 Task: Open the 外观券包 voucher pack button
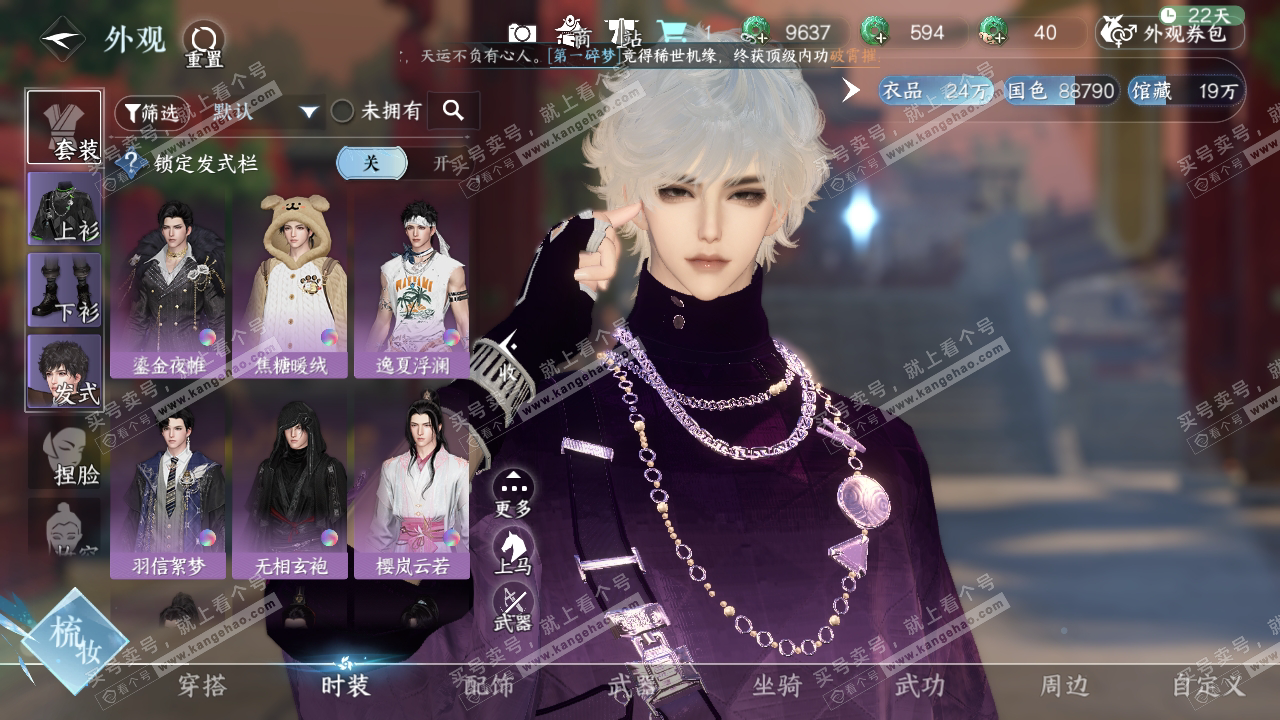[x=1170, y=33]
